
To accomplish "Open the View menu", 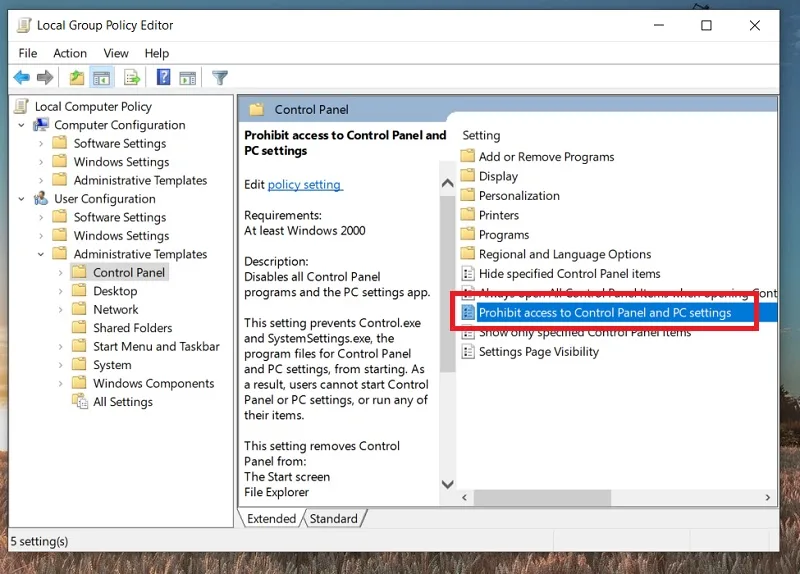I will [x=116, y=53].
